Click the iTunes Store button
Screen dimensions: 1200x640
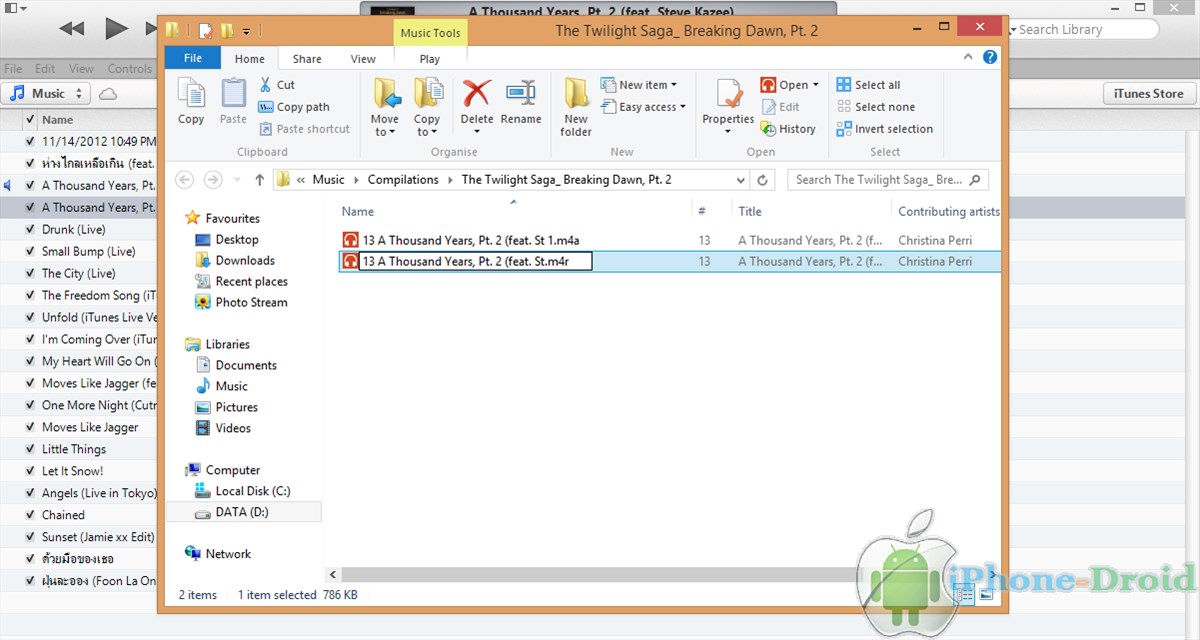1150,94
